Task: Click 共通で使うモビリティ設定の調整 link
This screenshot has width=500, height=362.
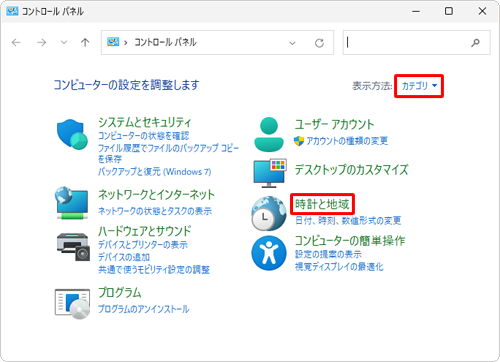Action: tap(154, 269)
